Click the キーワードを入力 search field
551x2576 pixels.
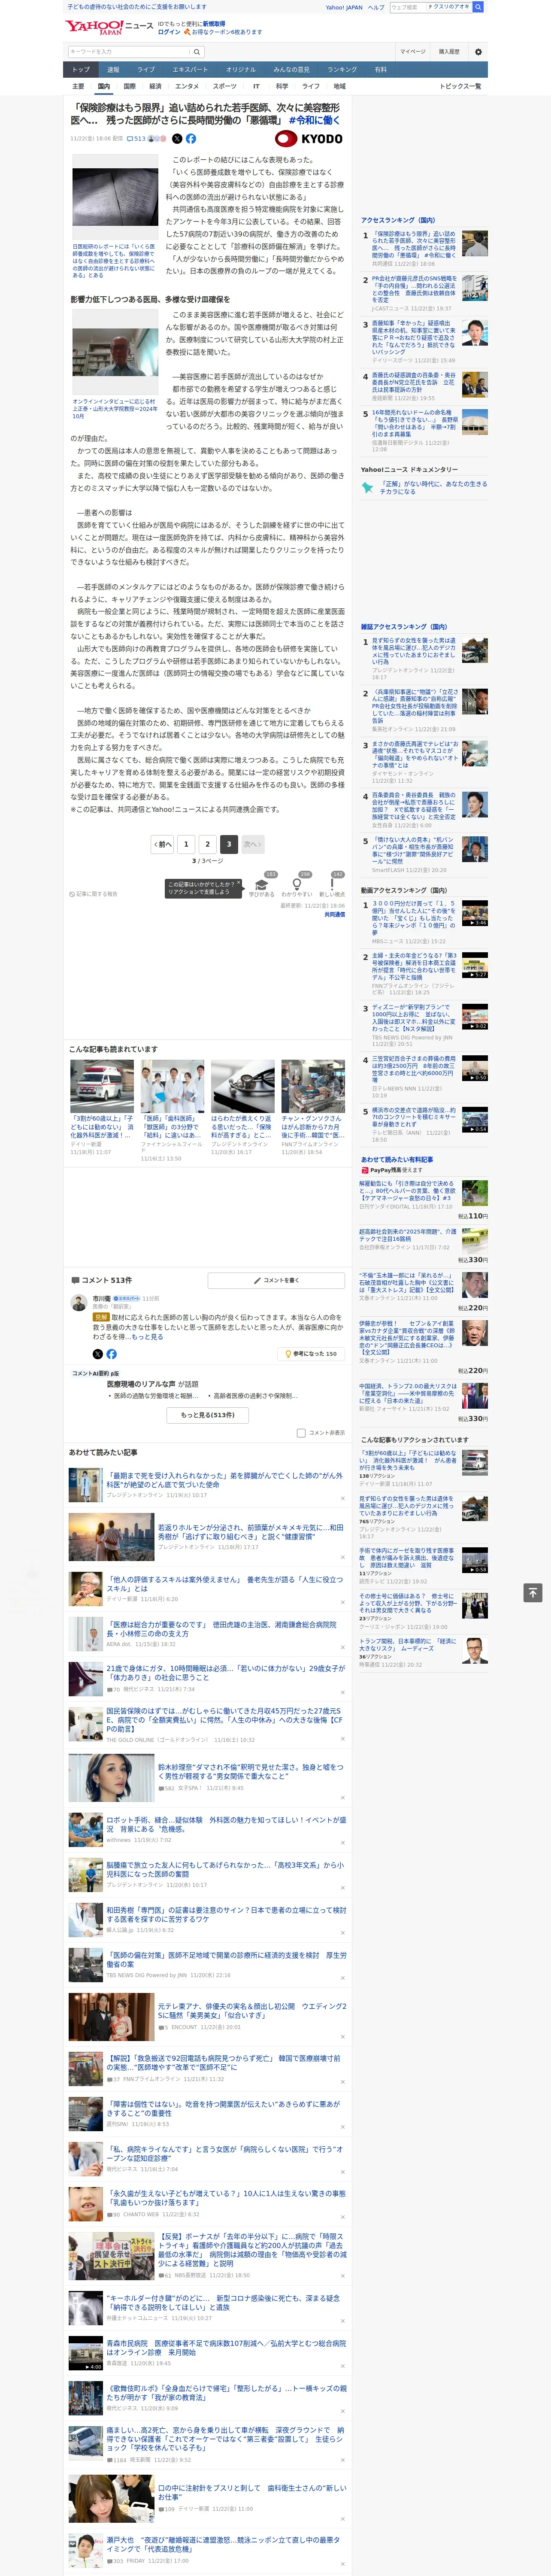coord(129,51)
